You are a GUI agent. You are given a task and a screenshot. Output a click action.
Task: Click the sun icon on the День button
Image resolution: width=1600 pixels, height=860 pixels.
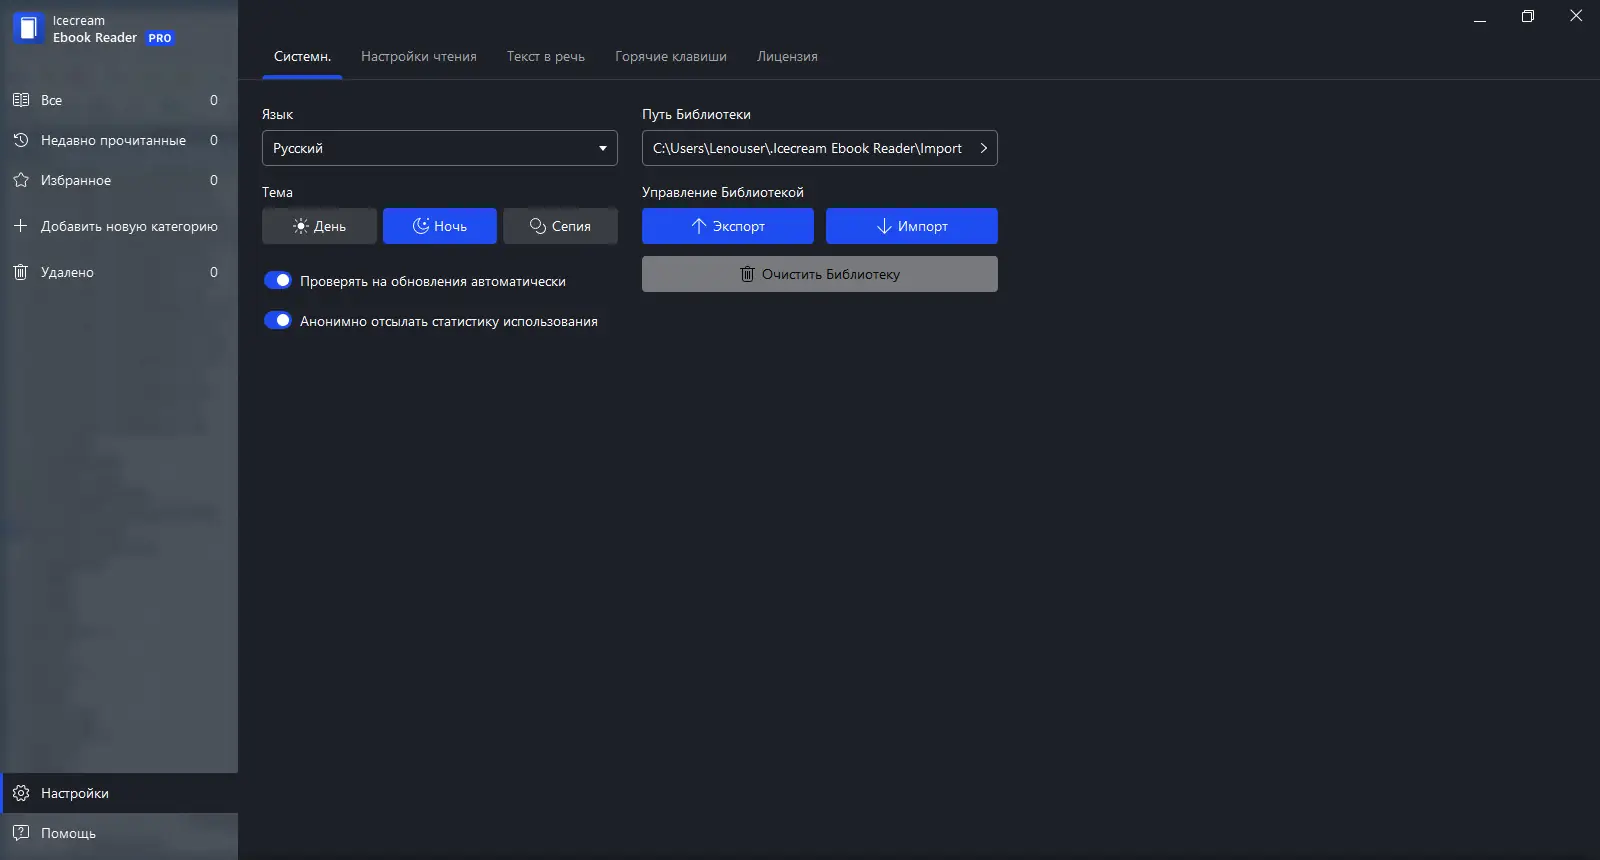point(301,226)
